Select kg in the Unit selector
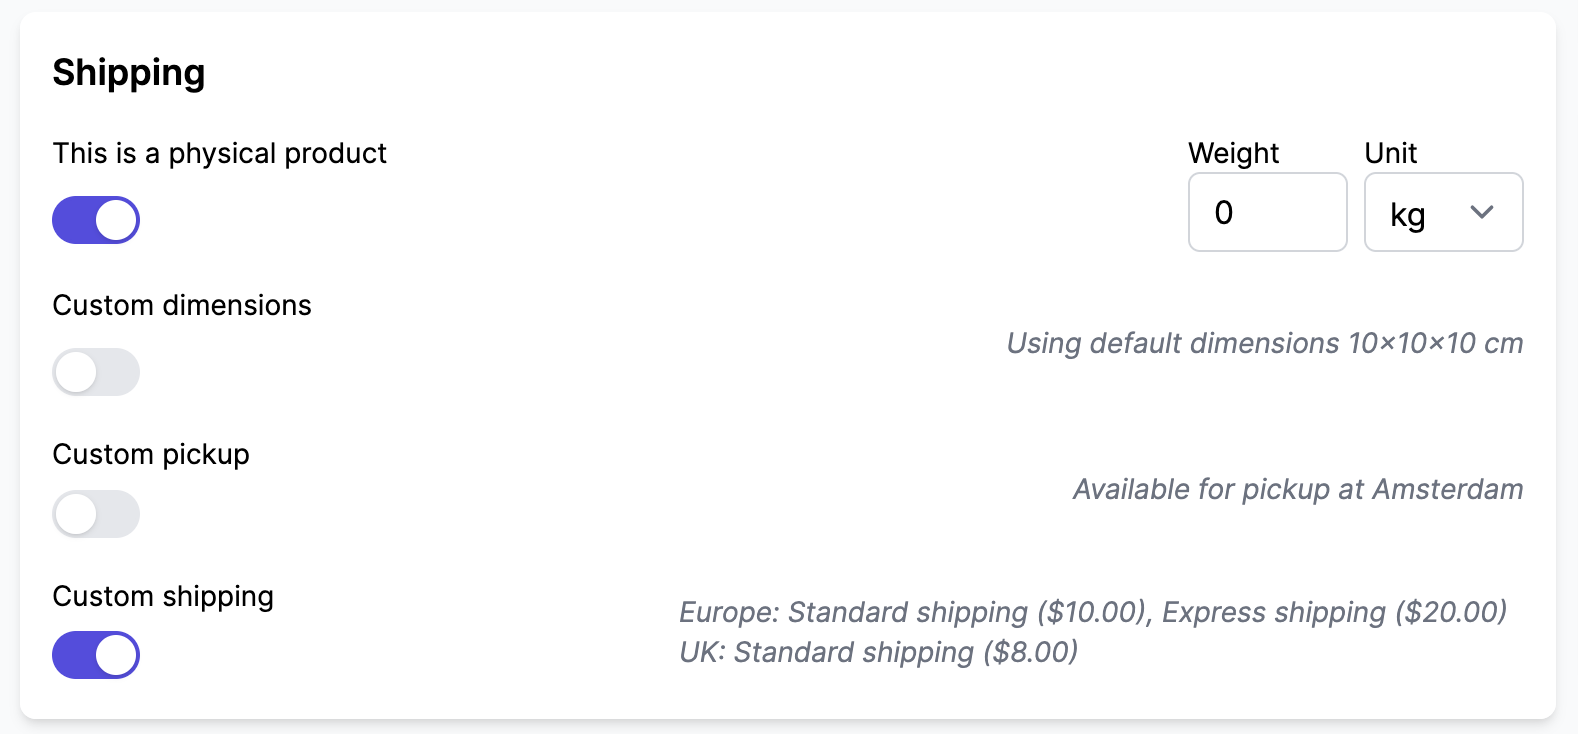This screenshot has height=734, width=1578. tap(1409, 212)
